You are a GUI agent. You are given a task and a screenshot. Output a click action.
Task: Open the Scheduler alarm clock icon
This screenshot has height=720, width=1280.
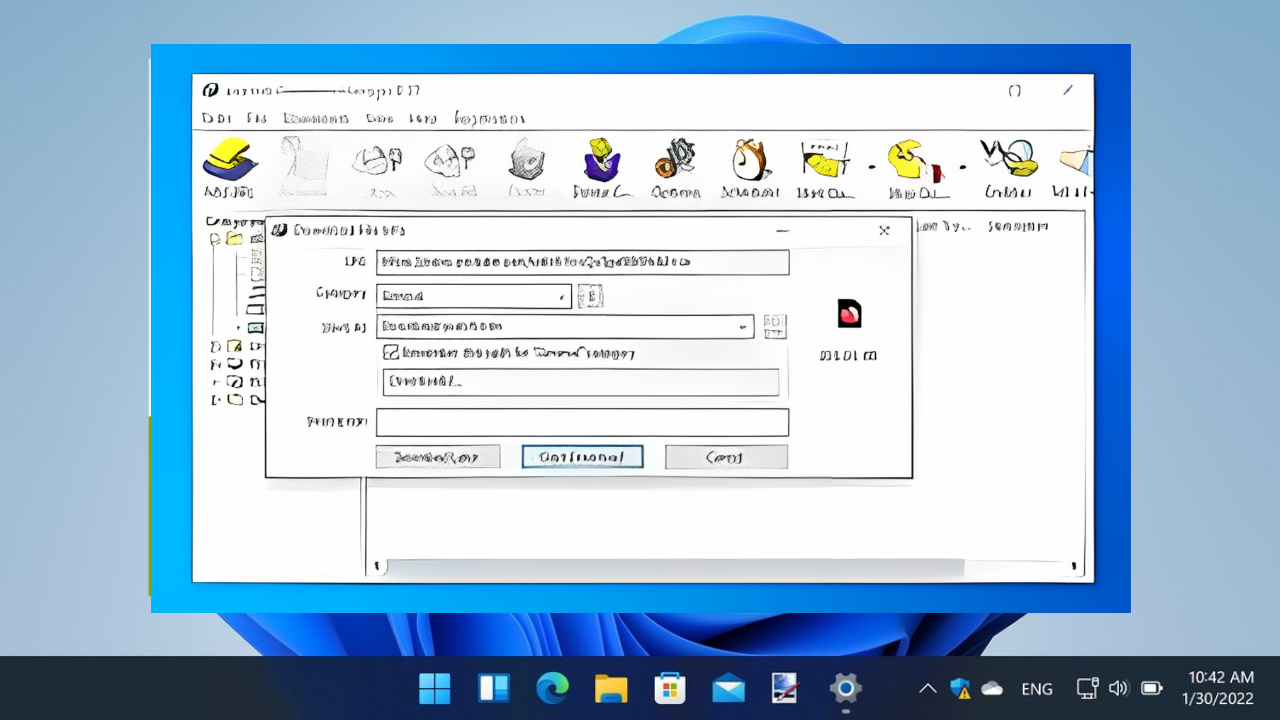pyautogui.click(x=750, y=167)
